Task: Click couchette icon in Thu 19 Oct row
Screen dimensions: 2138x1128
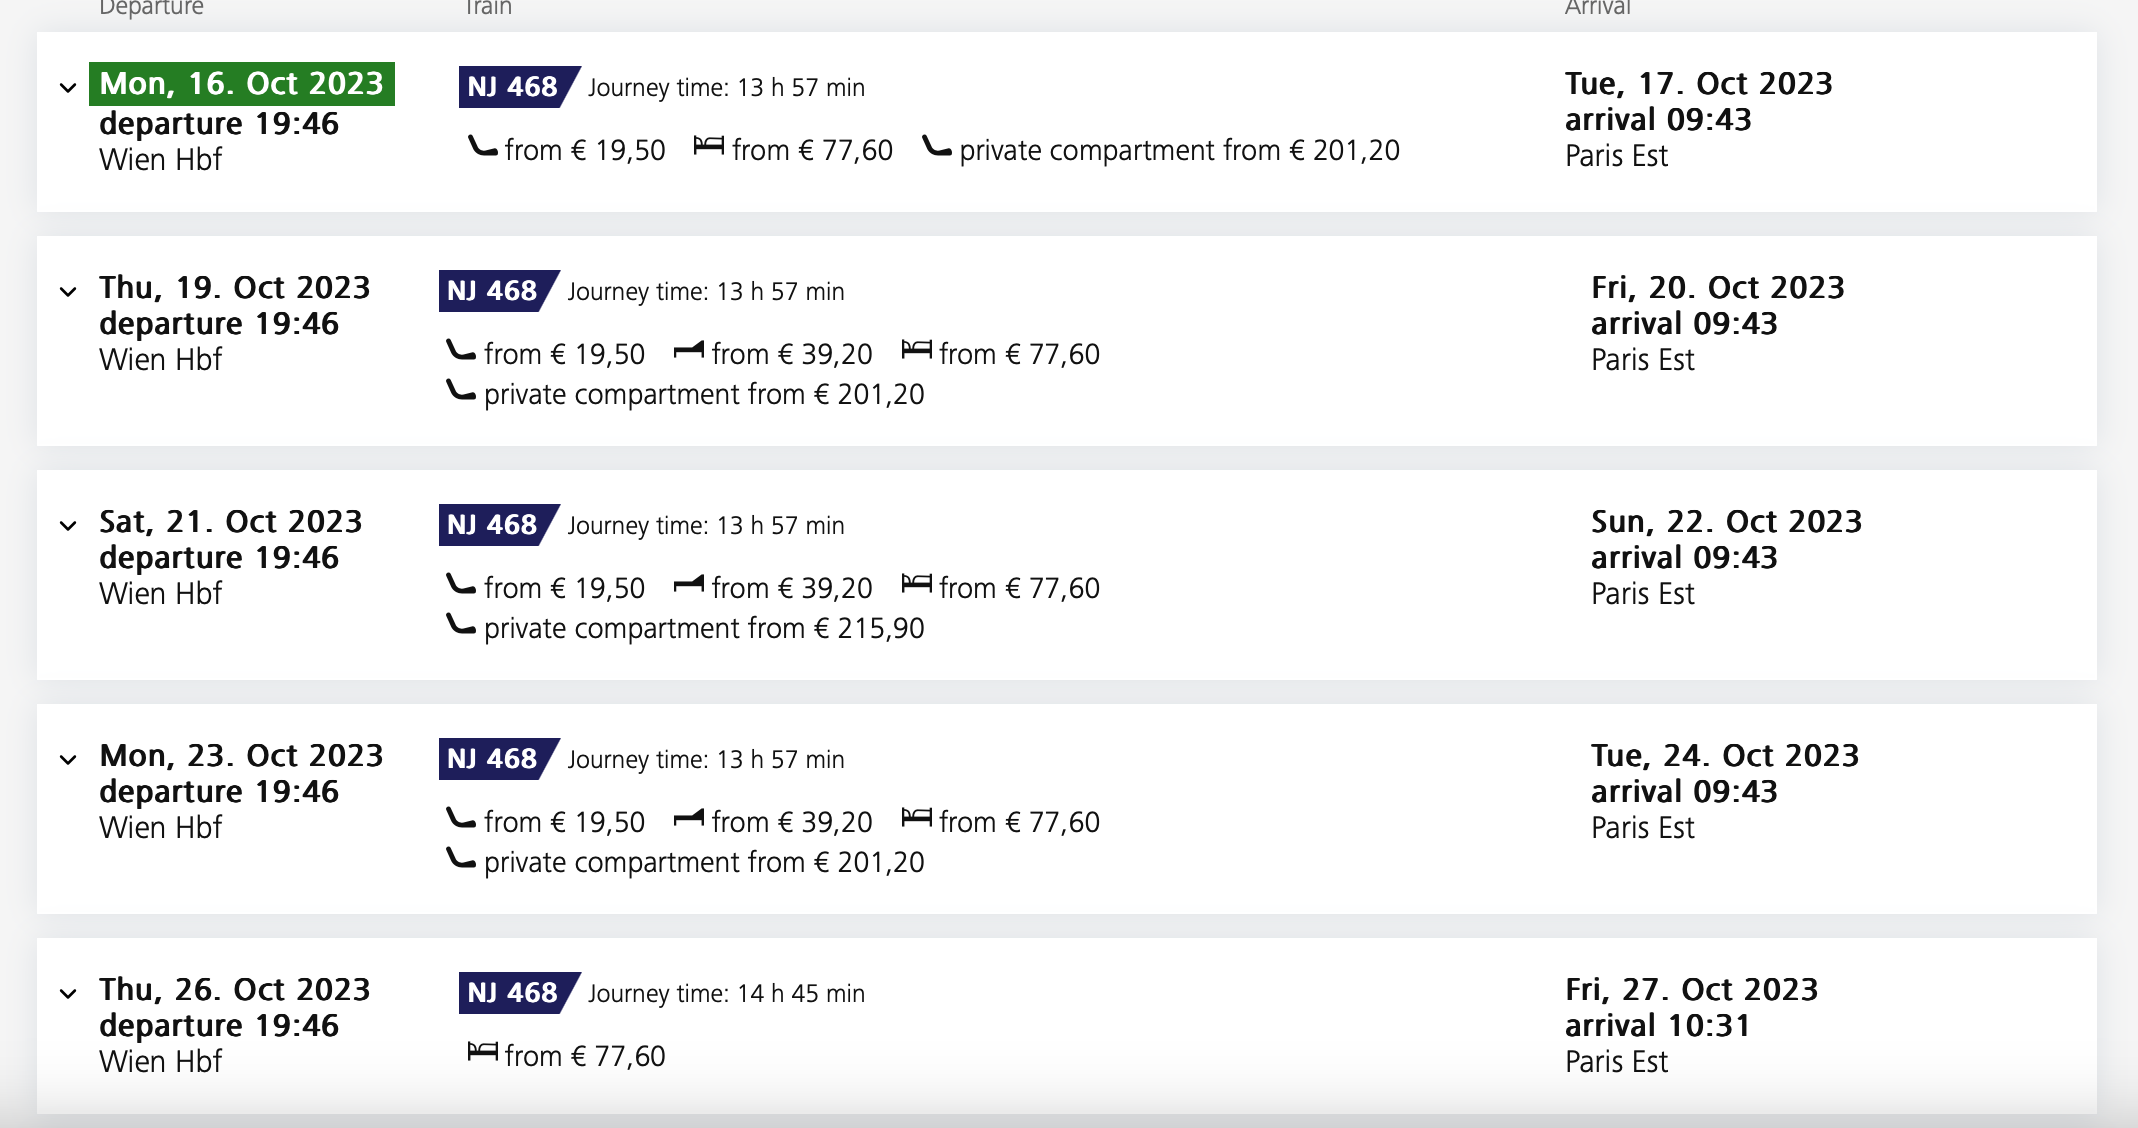Action: pyautogui.click(x=689, y=350)
